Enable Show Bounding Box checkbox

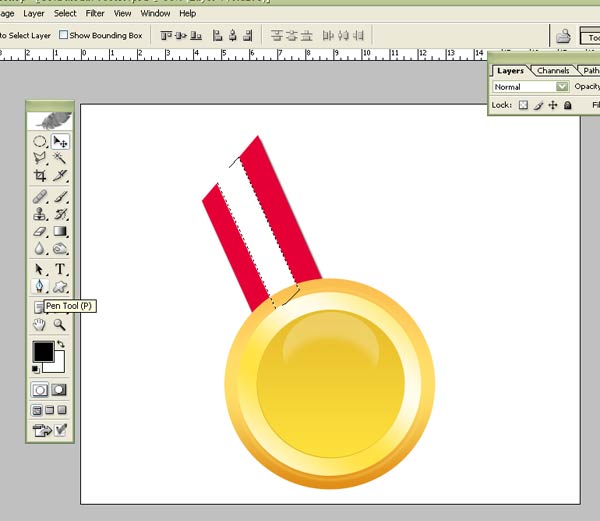pyautogui.click(x=64, y=35)
